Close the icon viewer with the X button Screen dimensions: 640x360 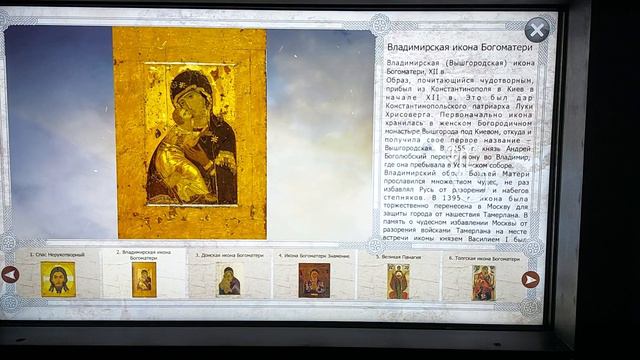click(537, 30)
